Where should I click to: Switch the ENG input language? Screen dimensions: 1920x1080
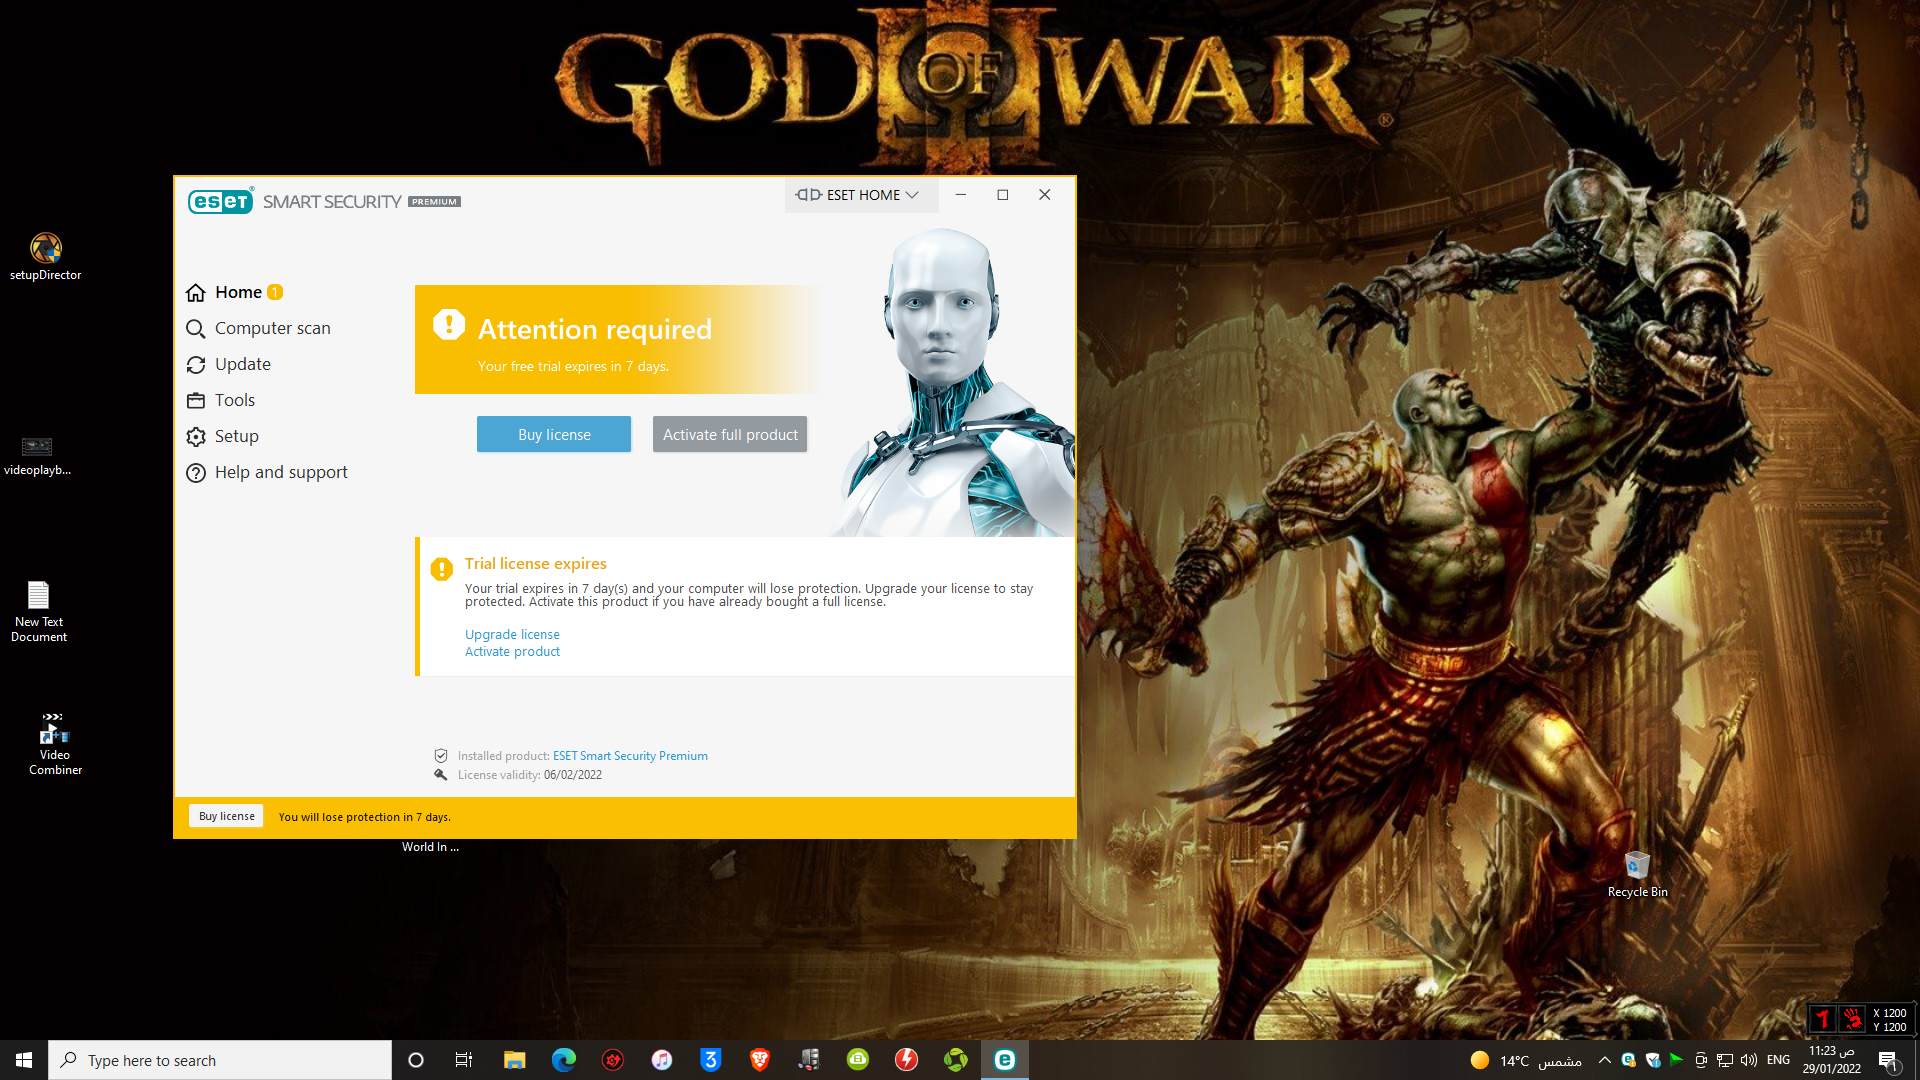pyautogui.click(x=1778, y=1060)
